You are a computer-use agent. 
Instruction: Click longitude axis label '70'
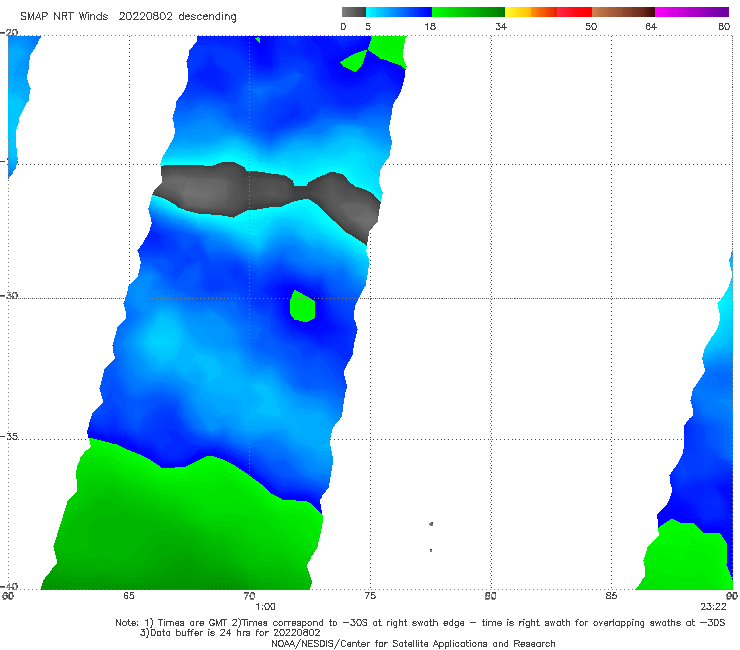tap(249, 596)
